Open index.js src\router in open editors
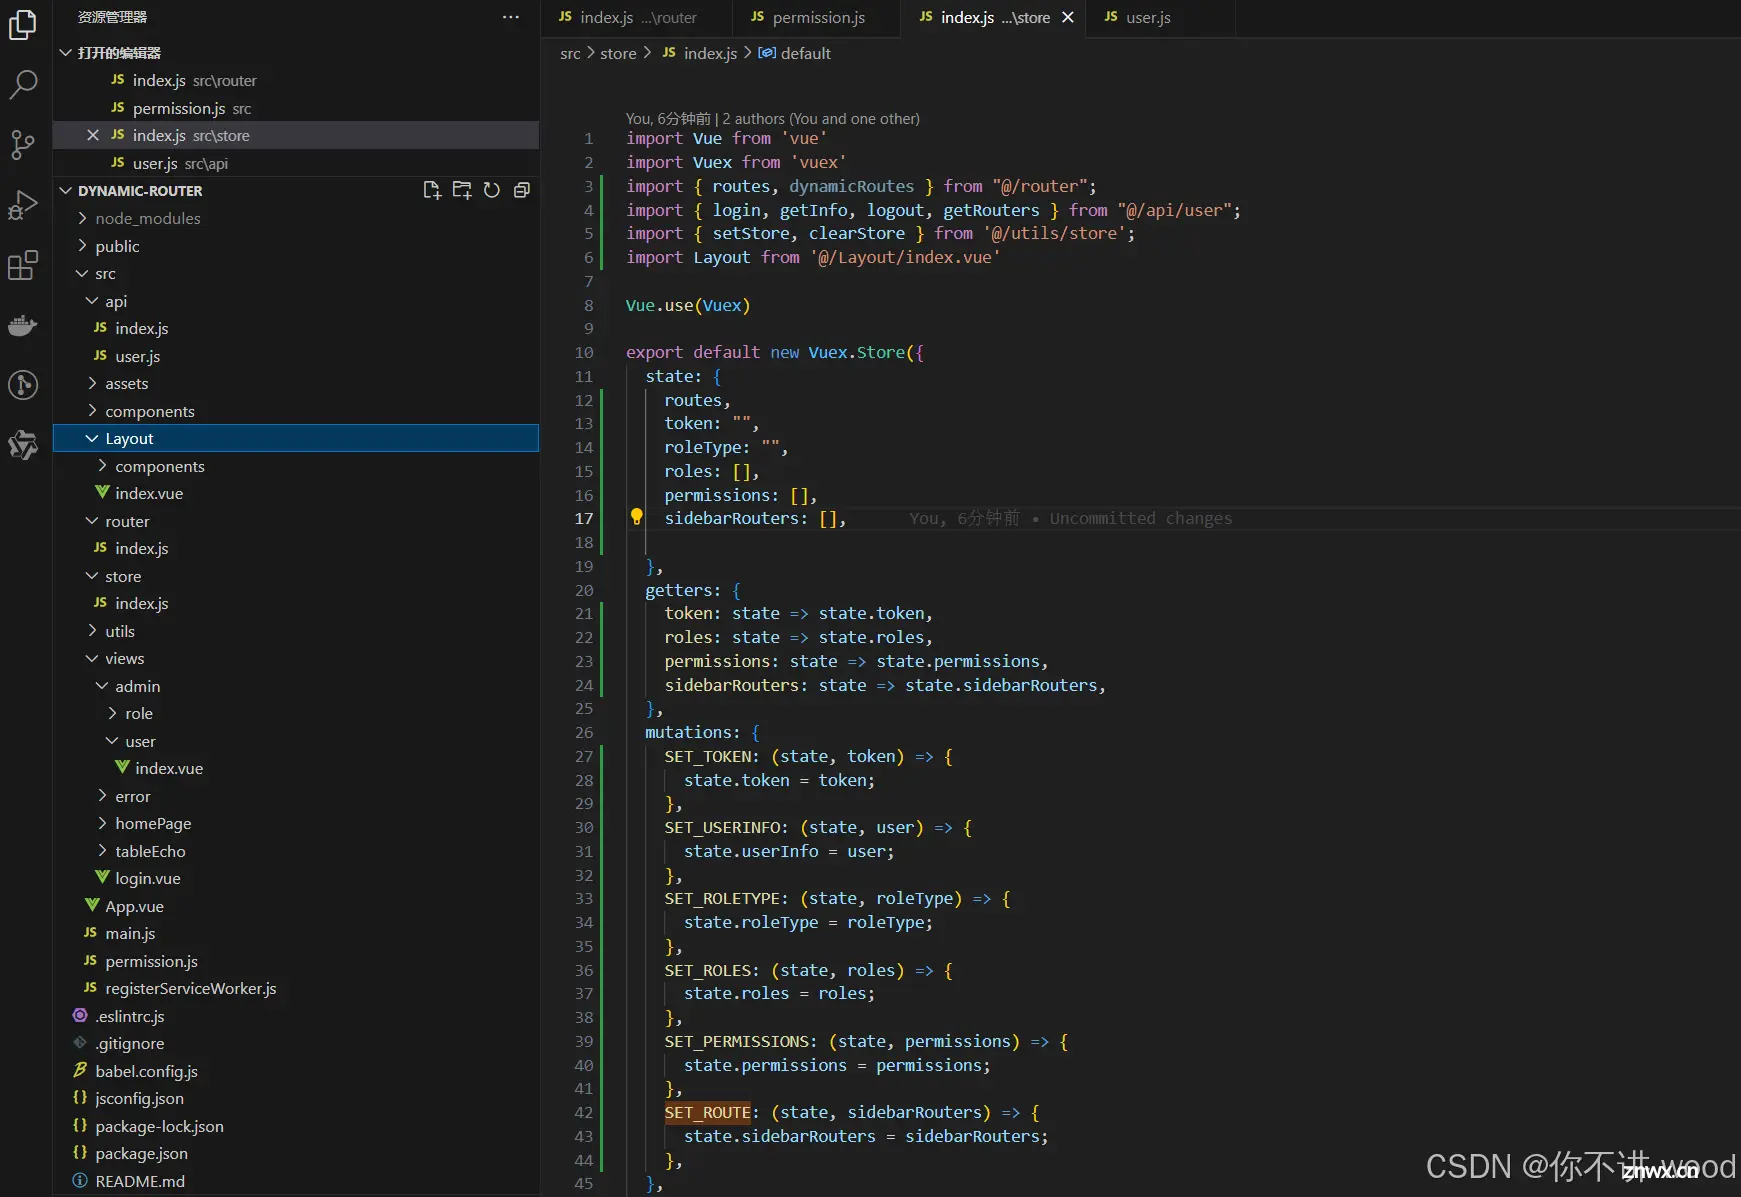1741x1197 pixels. [x=296, y=80]
